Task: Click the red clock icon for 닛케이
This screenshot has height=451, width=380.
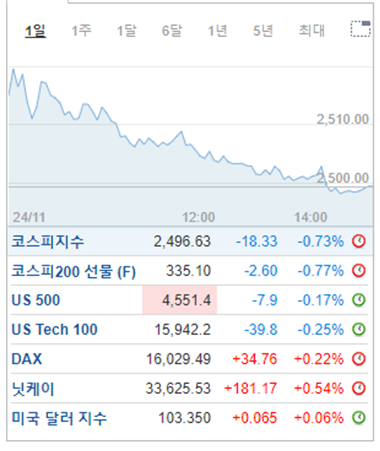Action: pos(359,388)
